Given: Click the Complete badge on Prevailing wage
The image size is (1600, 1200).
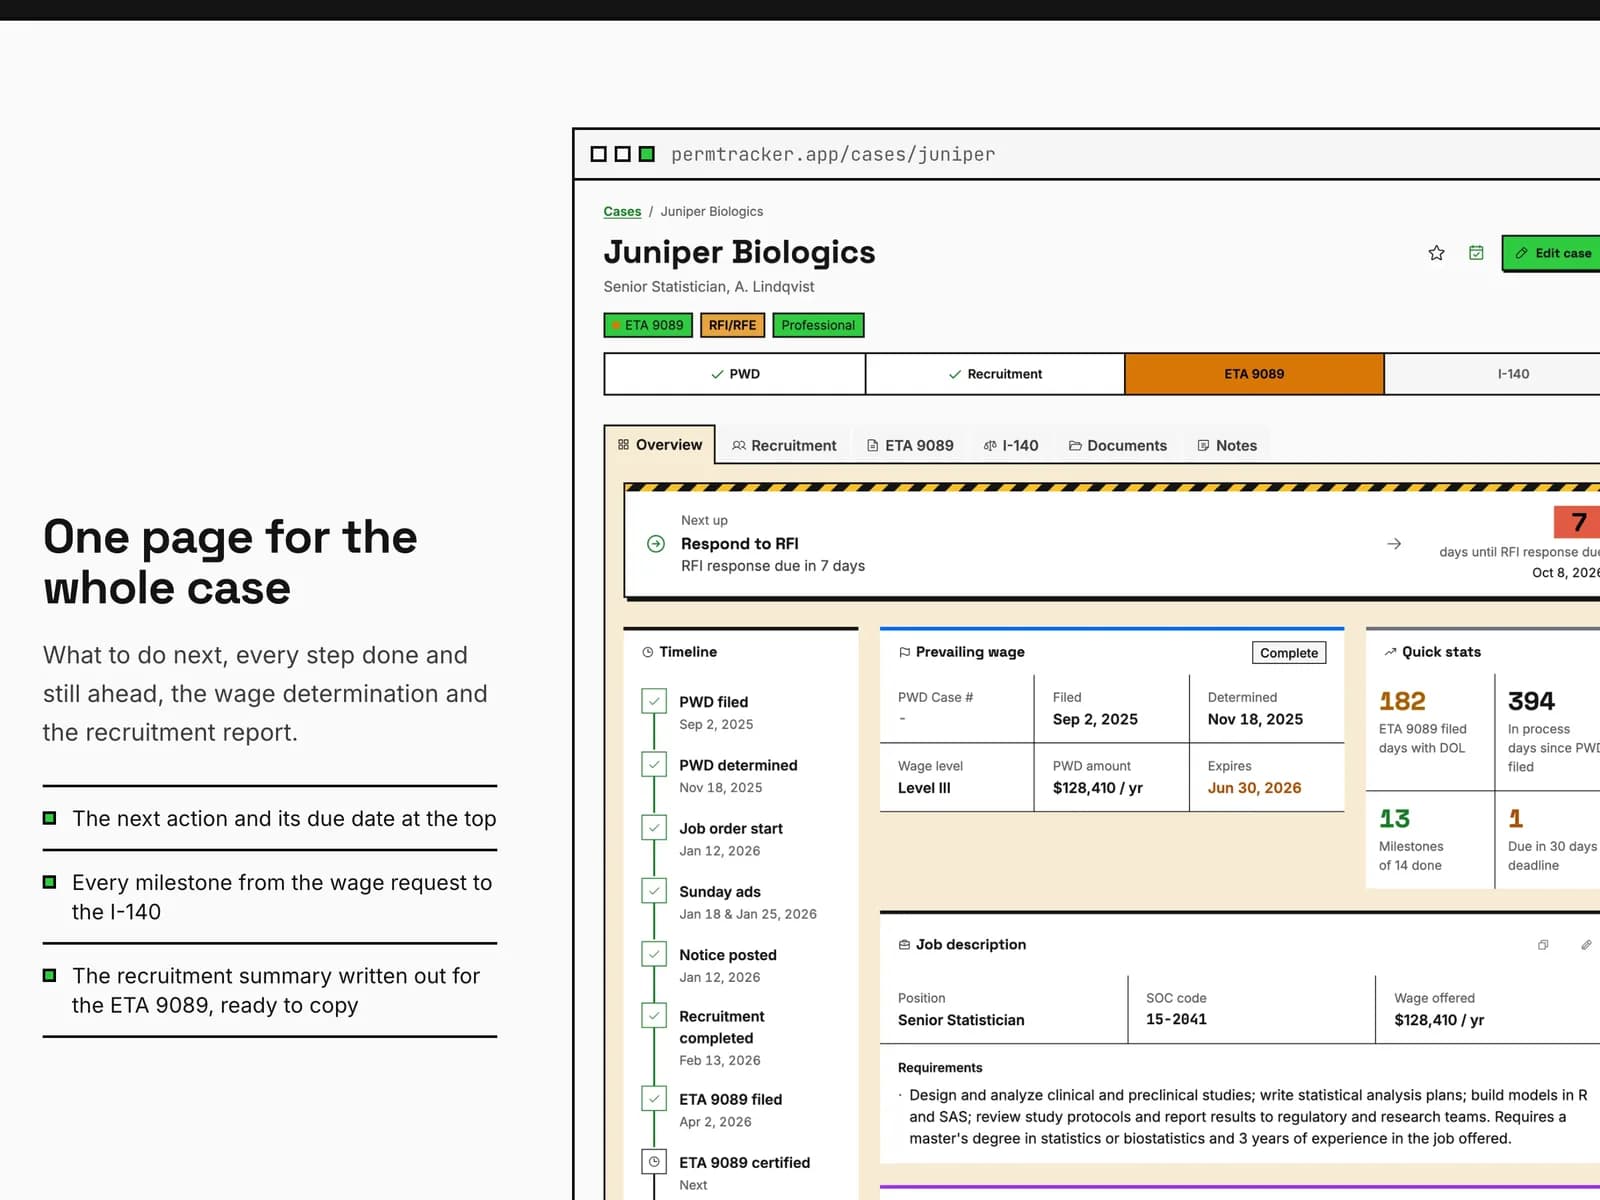Looking at the screenshot, I should [1289, 653].
